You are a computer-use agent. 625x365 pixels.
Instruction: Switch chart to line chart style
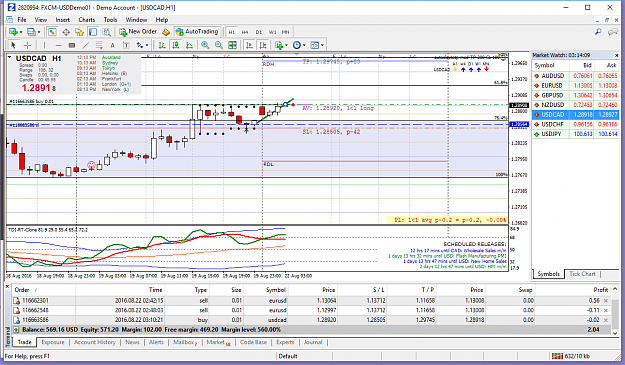pyautogui.click(x=189, y=45)
